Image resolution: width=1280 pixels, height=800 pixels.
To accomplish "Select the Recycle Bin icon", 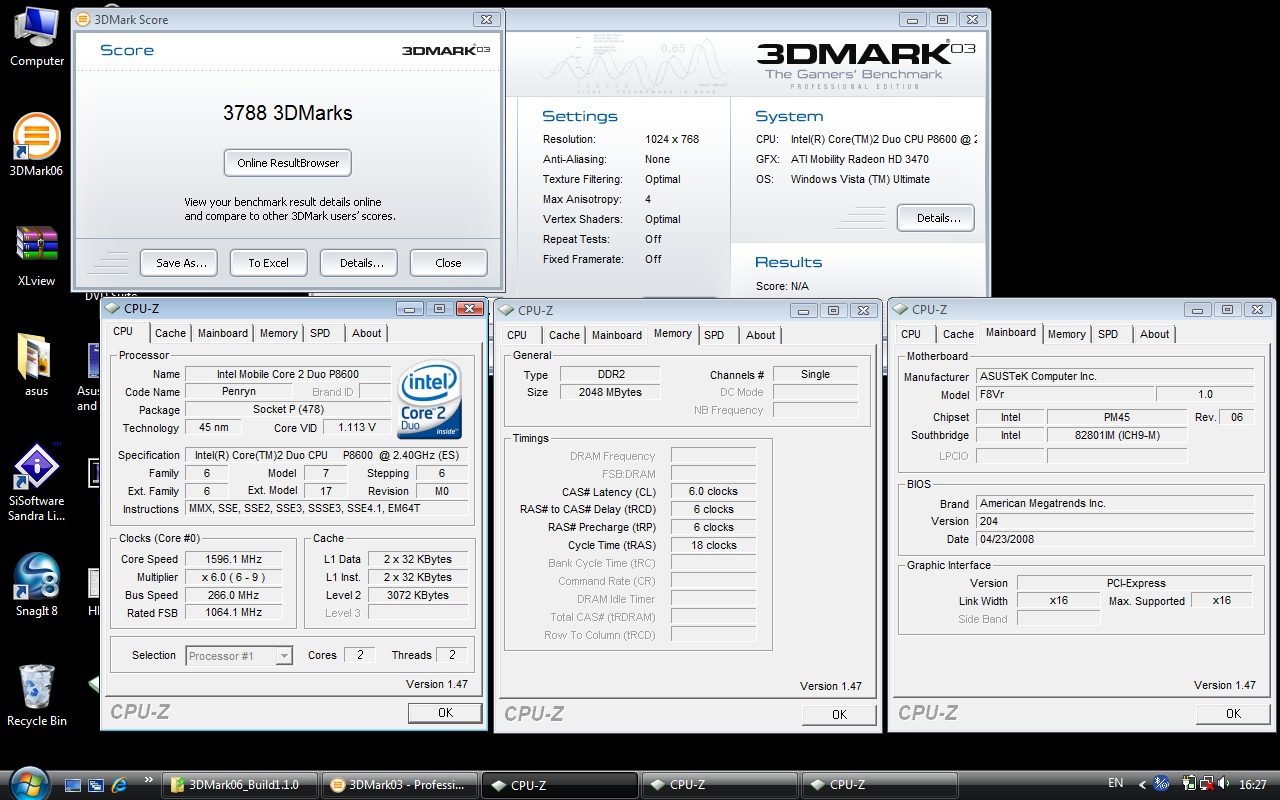I will pos(37,695).
